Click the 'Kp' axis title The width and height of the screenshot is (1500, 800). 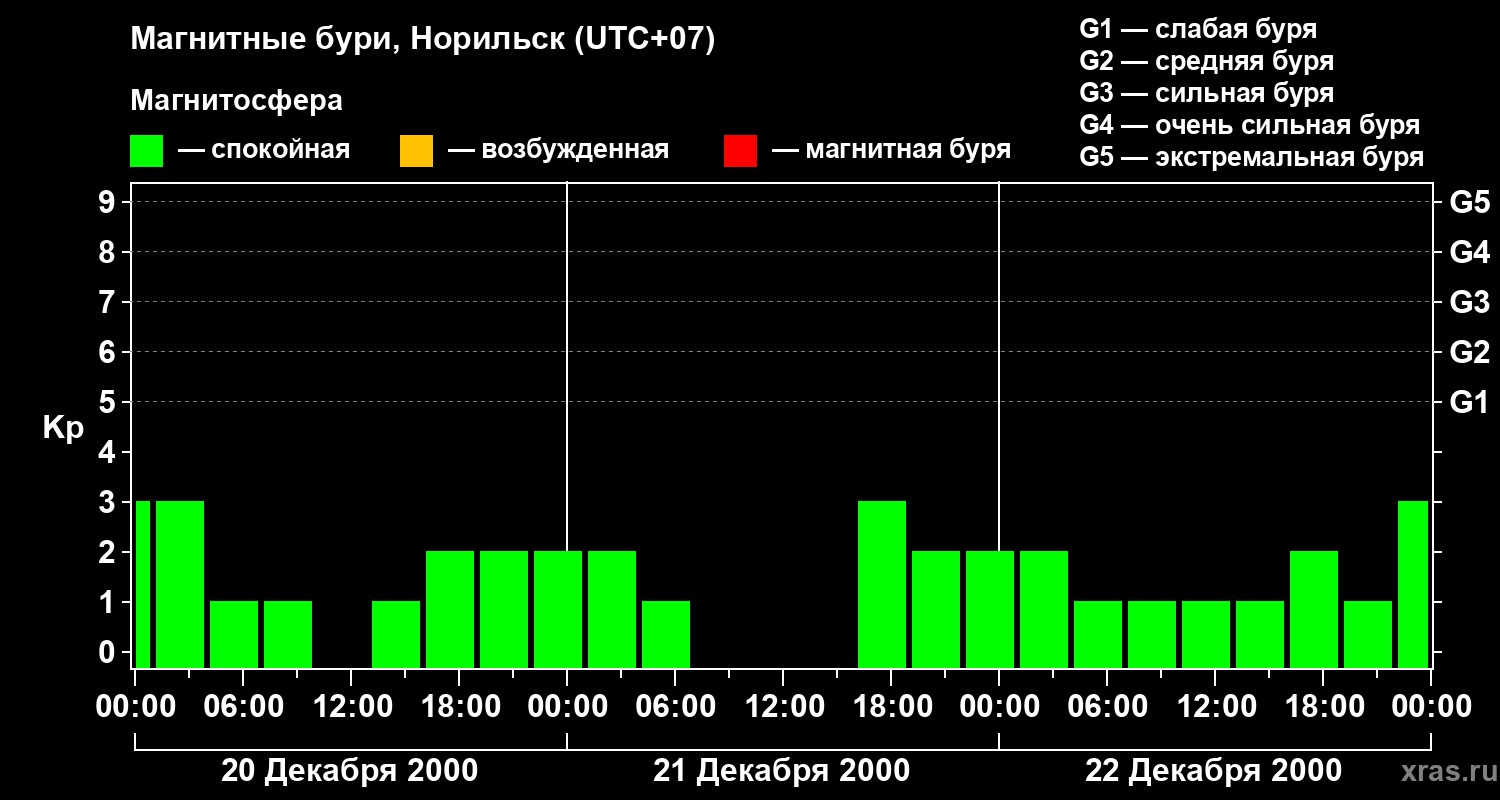[62, 428]
